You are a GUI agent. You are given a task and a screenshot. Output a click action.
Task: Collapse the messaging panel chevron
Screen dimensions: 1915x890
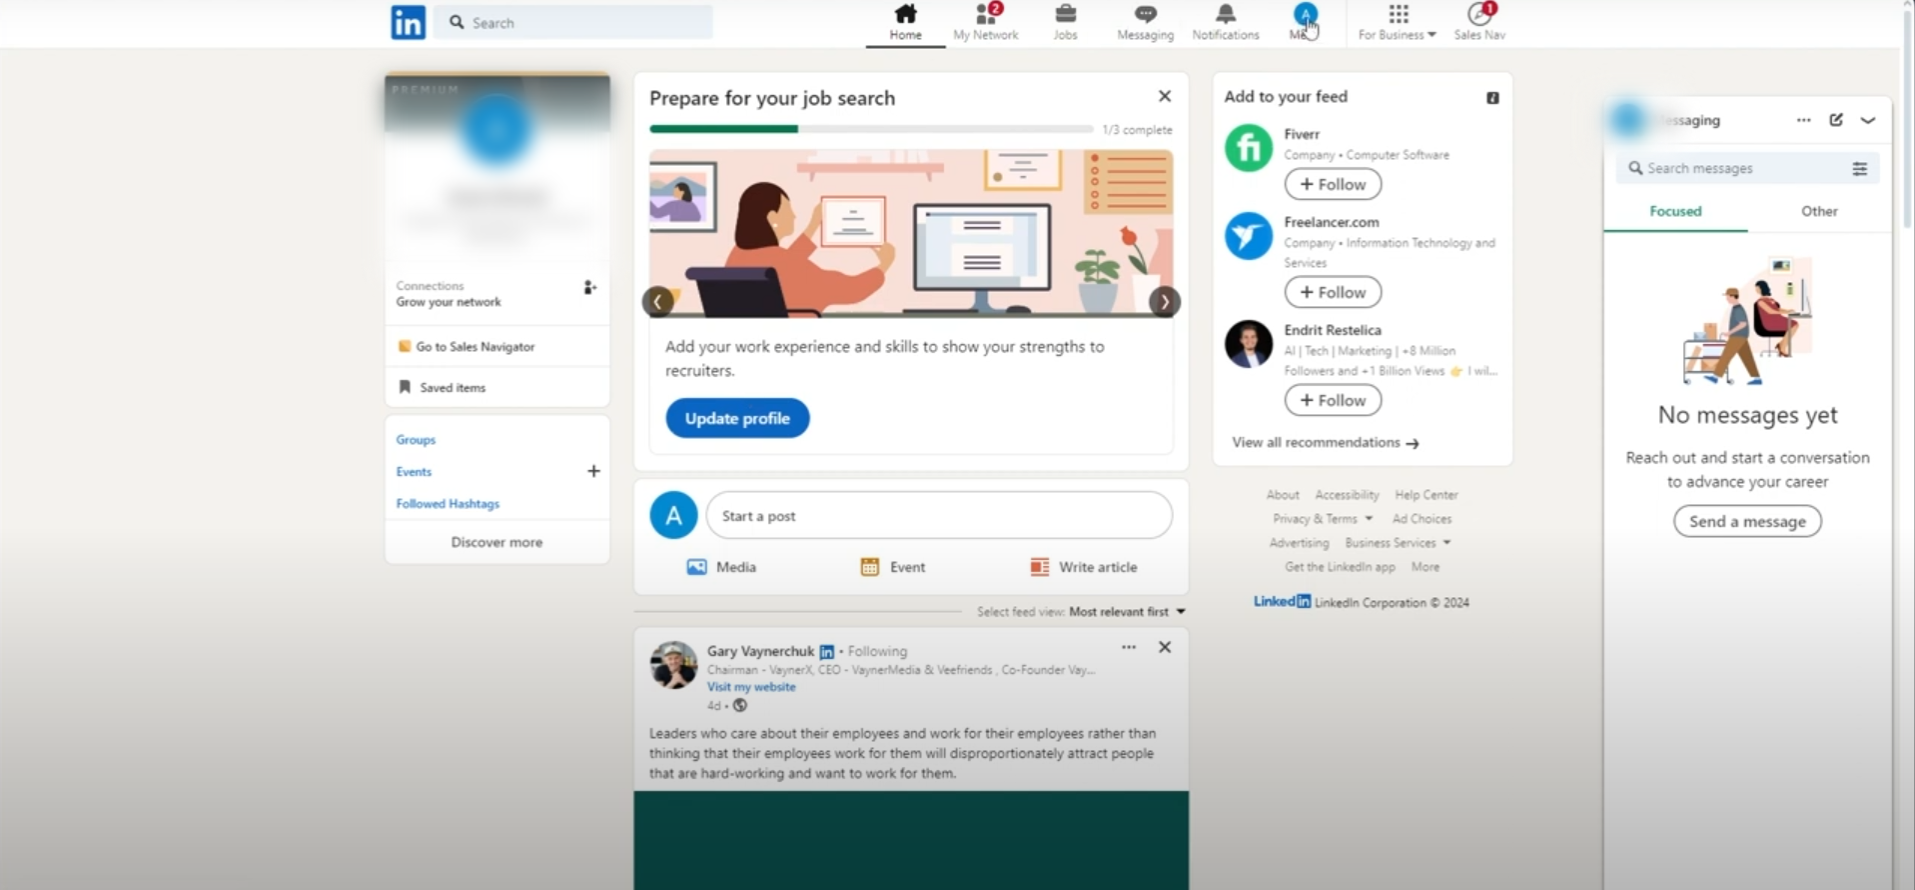click(x=1868, y=120)
